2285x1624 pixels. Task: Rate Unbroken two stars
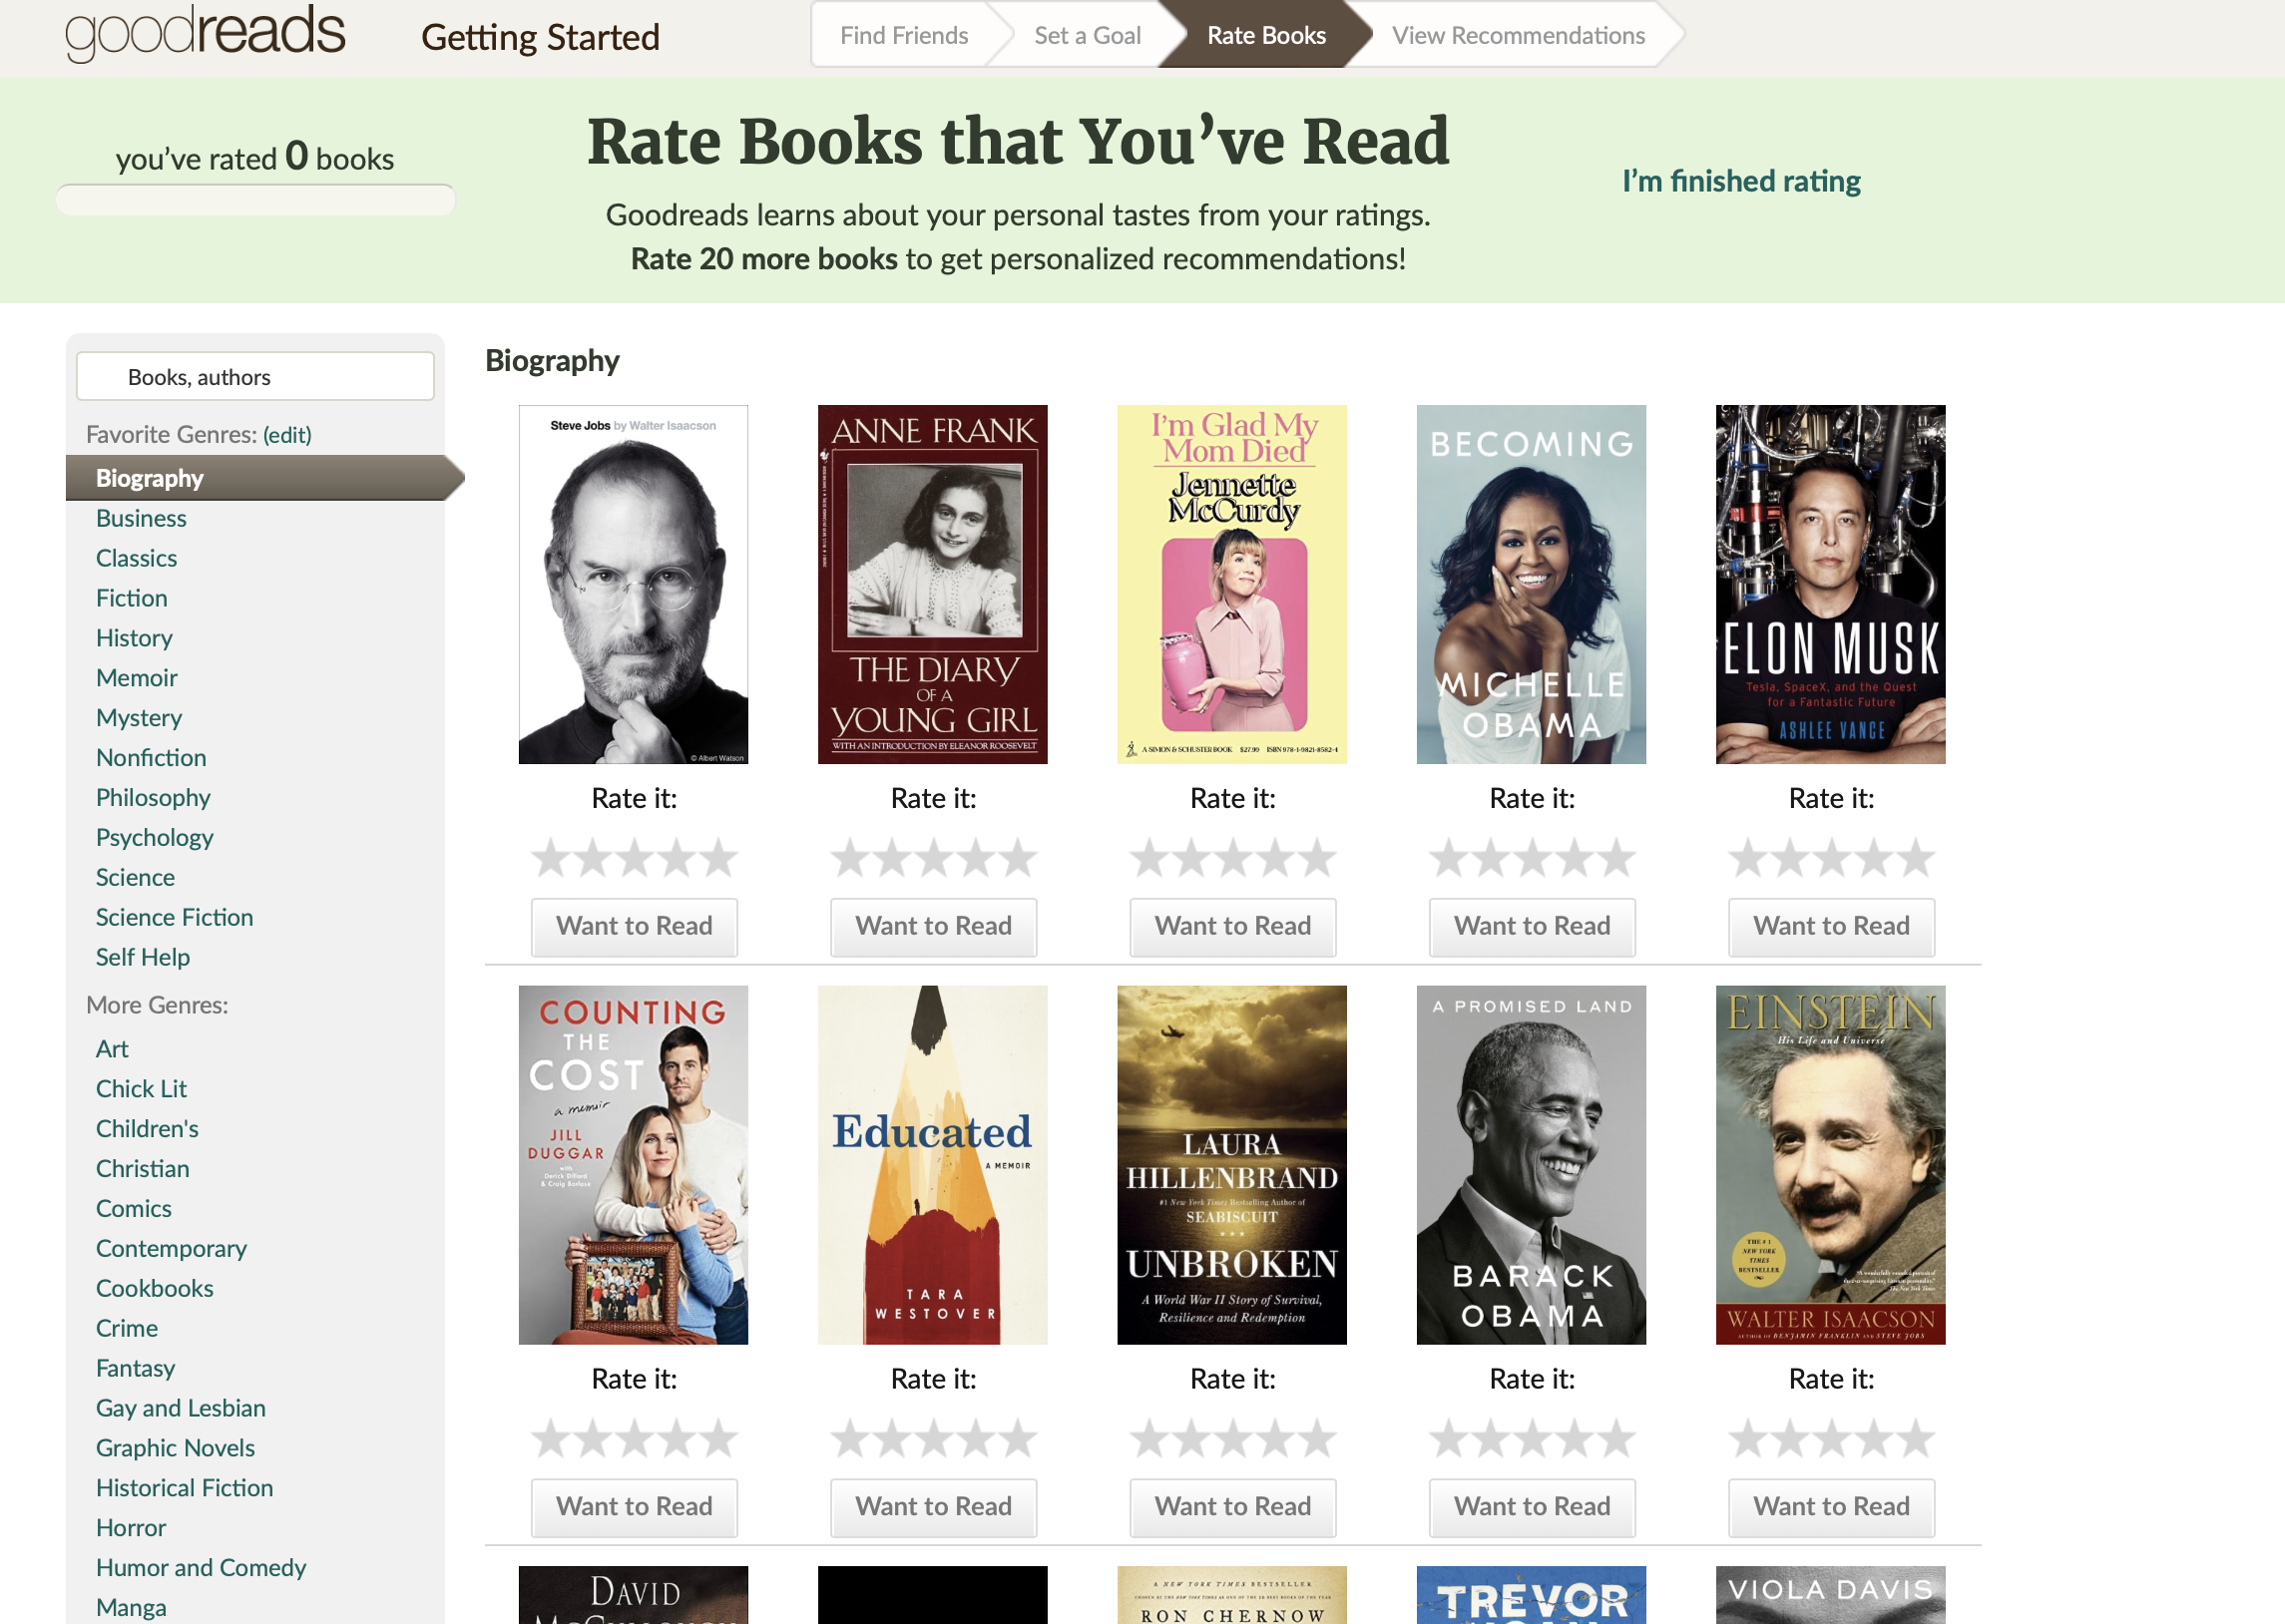(1191, 1439)
